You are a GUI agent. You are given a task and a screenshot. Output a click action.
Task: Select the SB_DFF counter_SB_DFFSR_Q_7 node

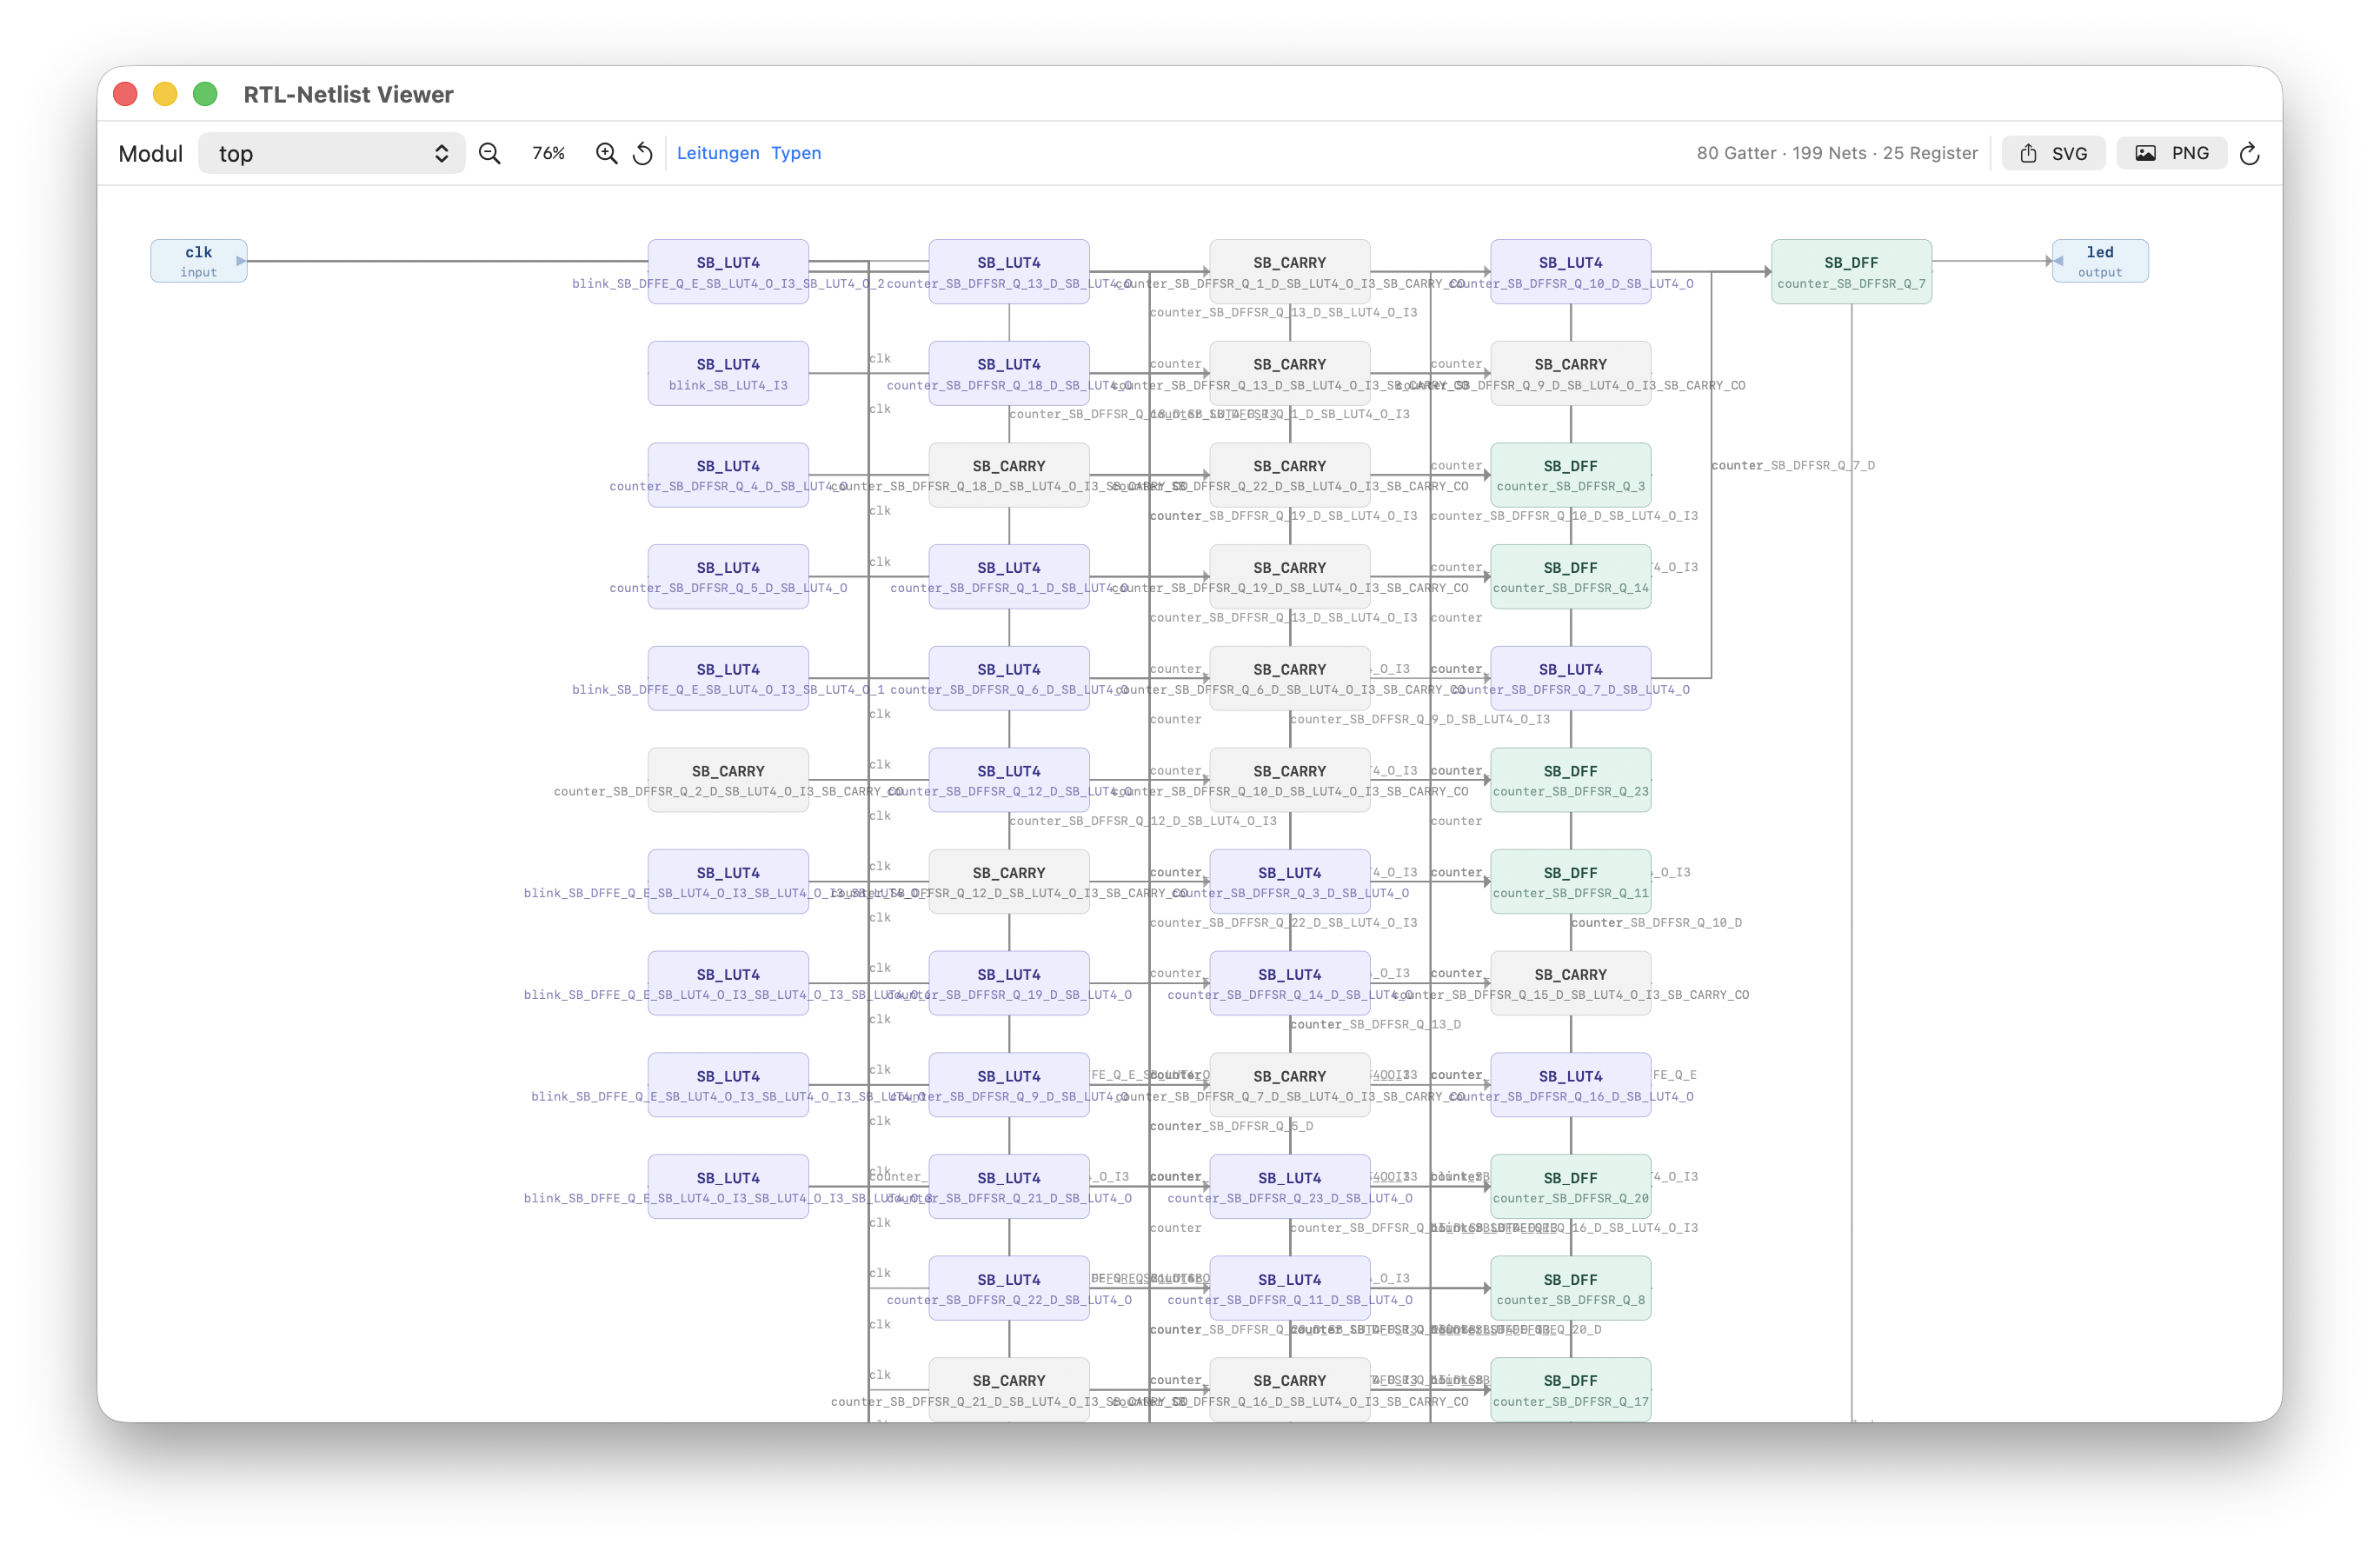[x=1850, y=271]
